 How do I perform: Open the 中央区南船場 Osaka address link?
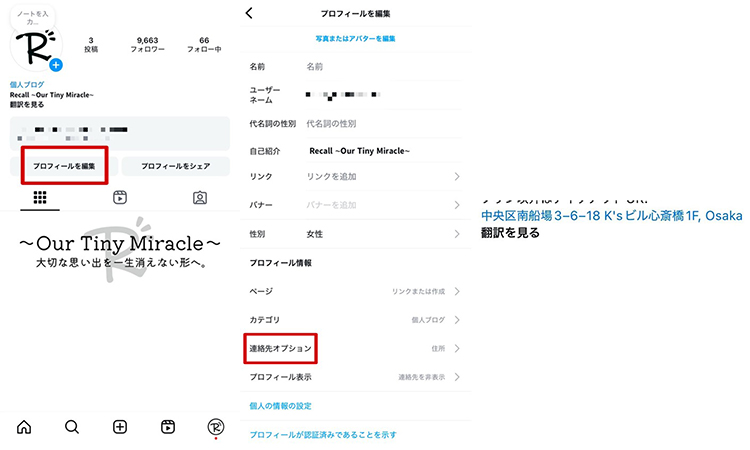(612, 216)
